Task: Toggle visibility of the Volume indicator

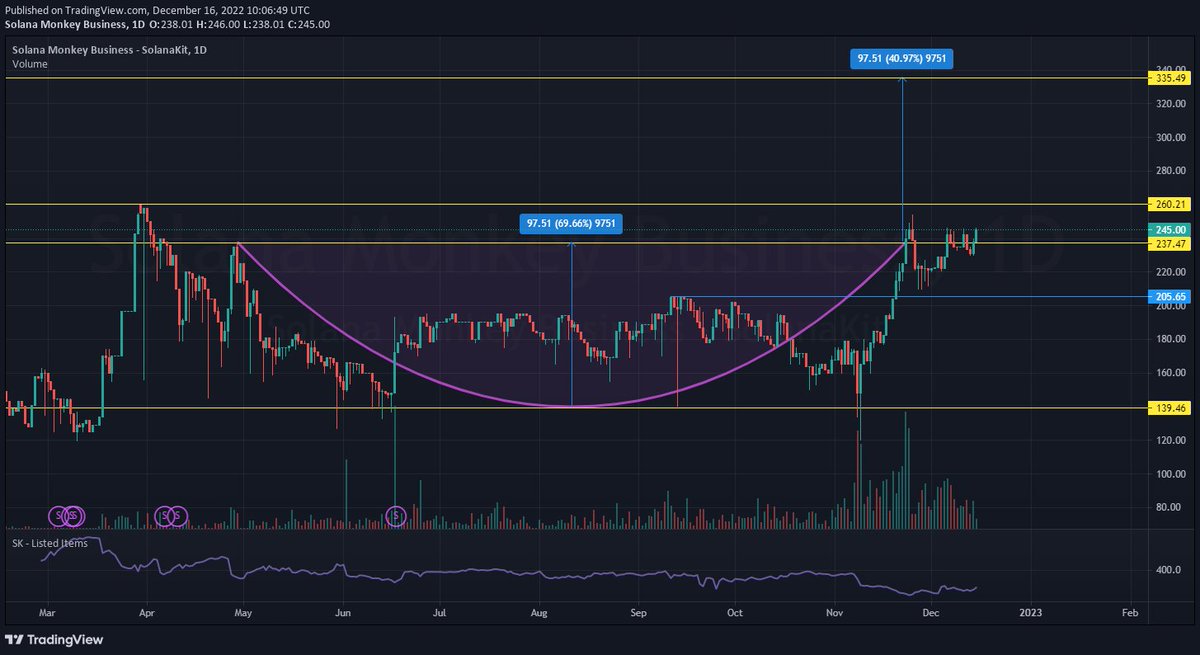Action: click(30, 63)
